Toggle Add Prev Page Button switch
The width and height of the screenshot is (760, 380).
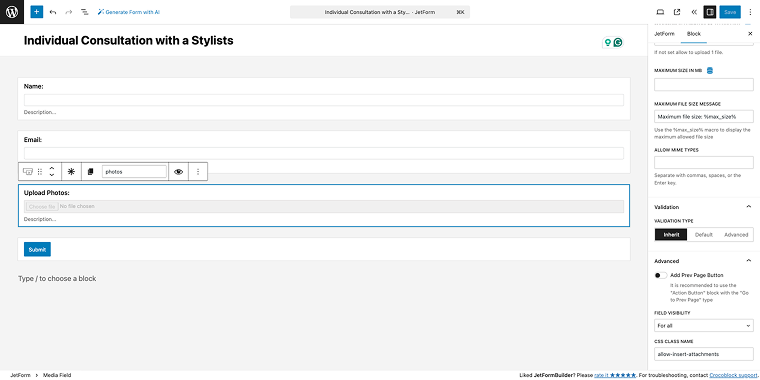pyautogui.click(x=661, y=275)
